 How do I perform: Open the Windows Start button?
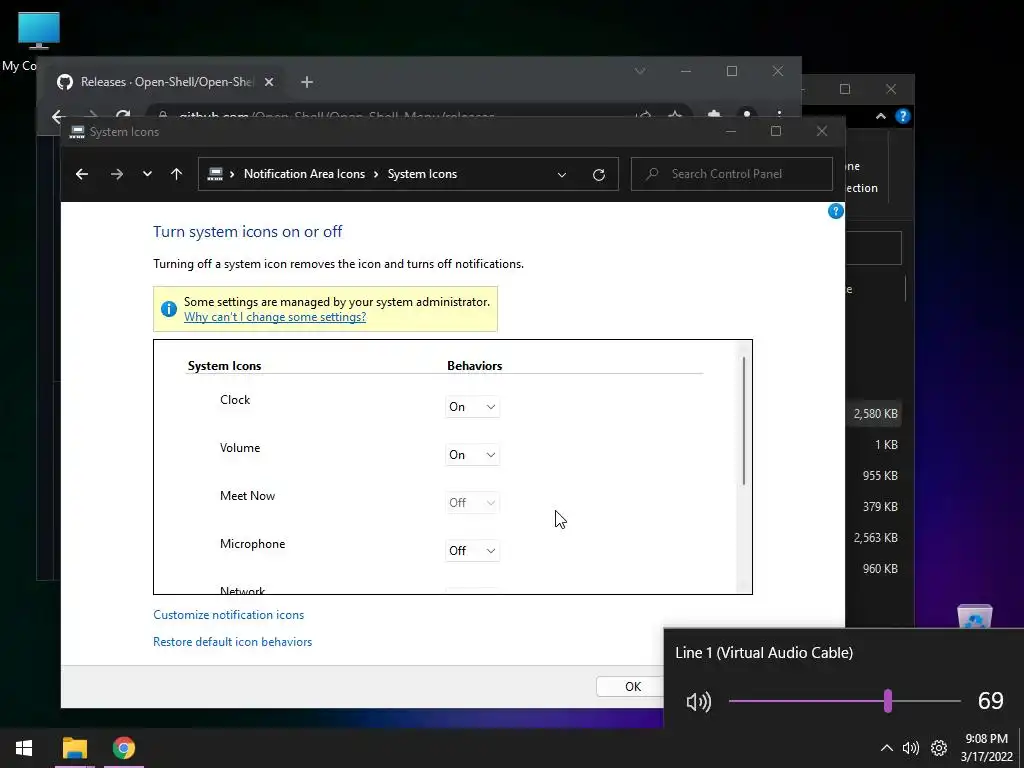click(24, 748)
